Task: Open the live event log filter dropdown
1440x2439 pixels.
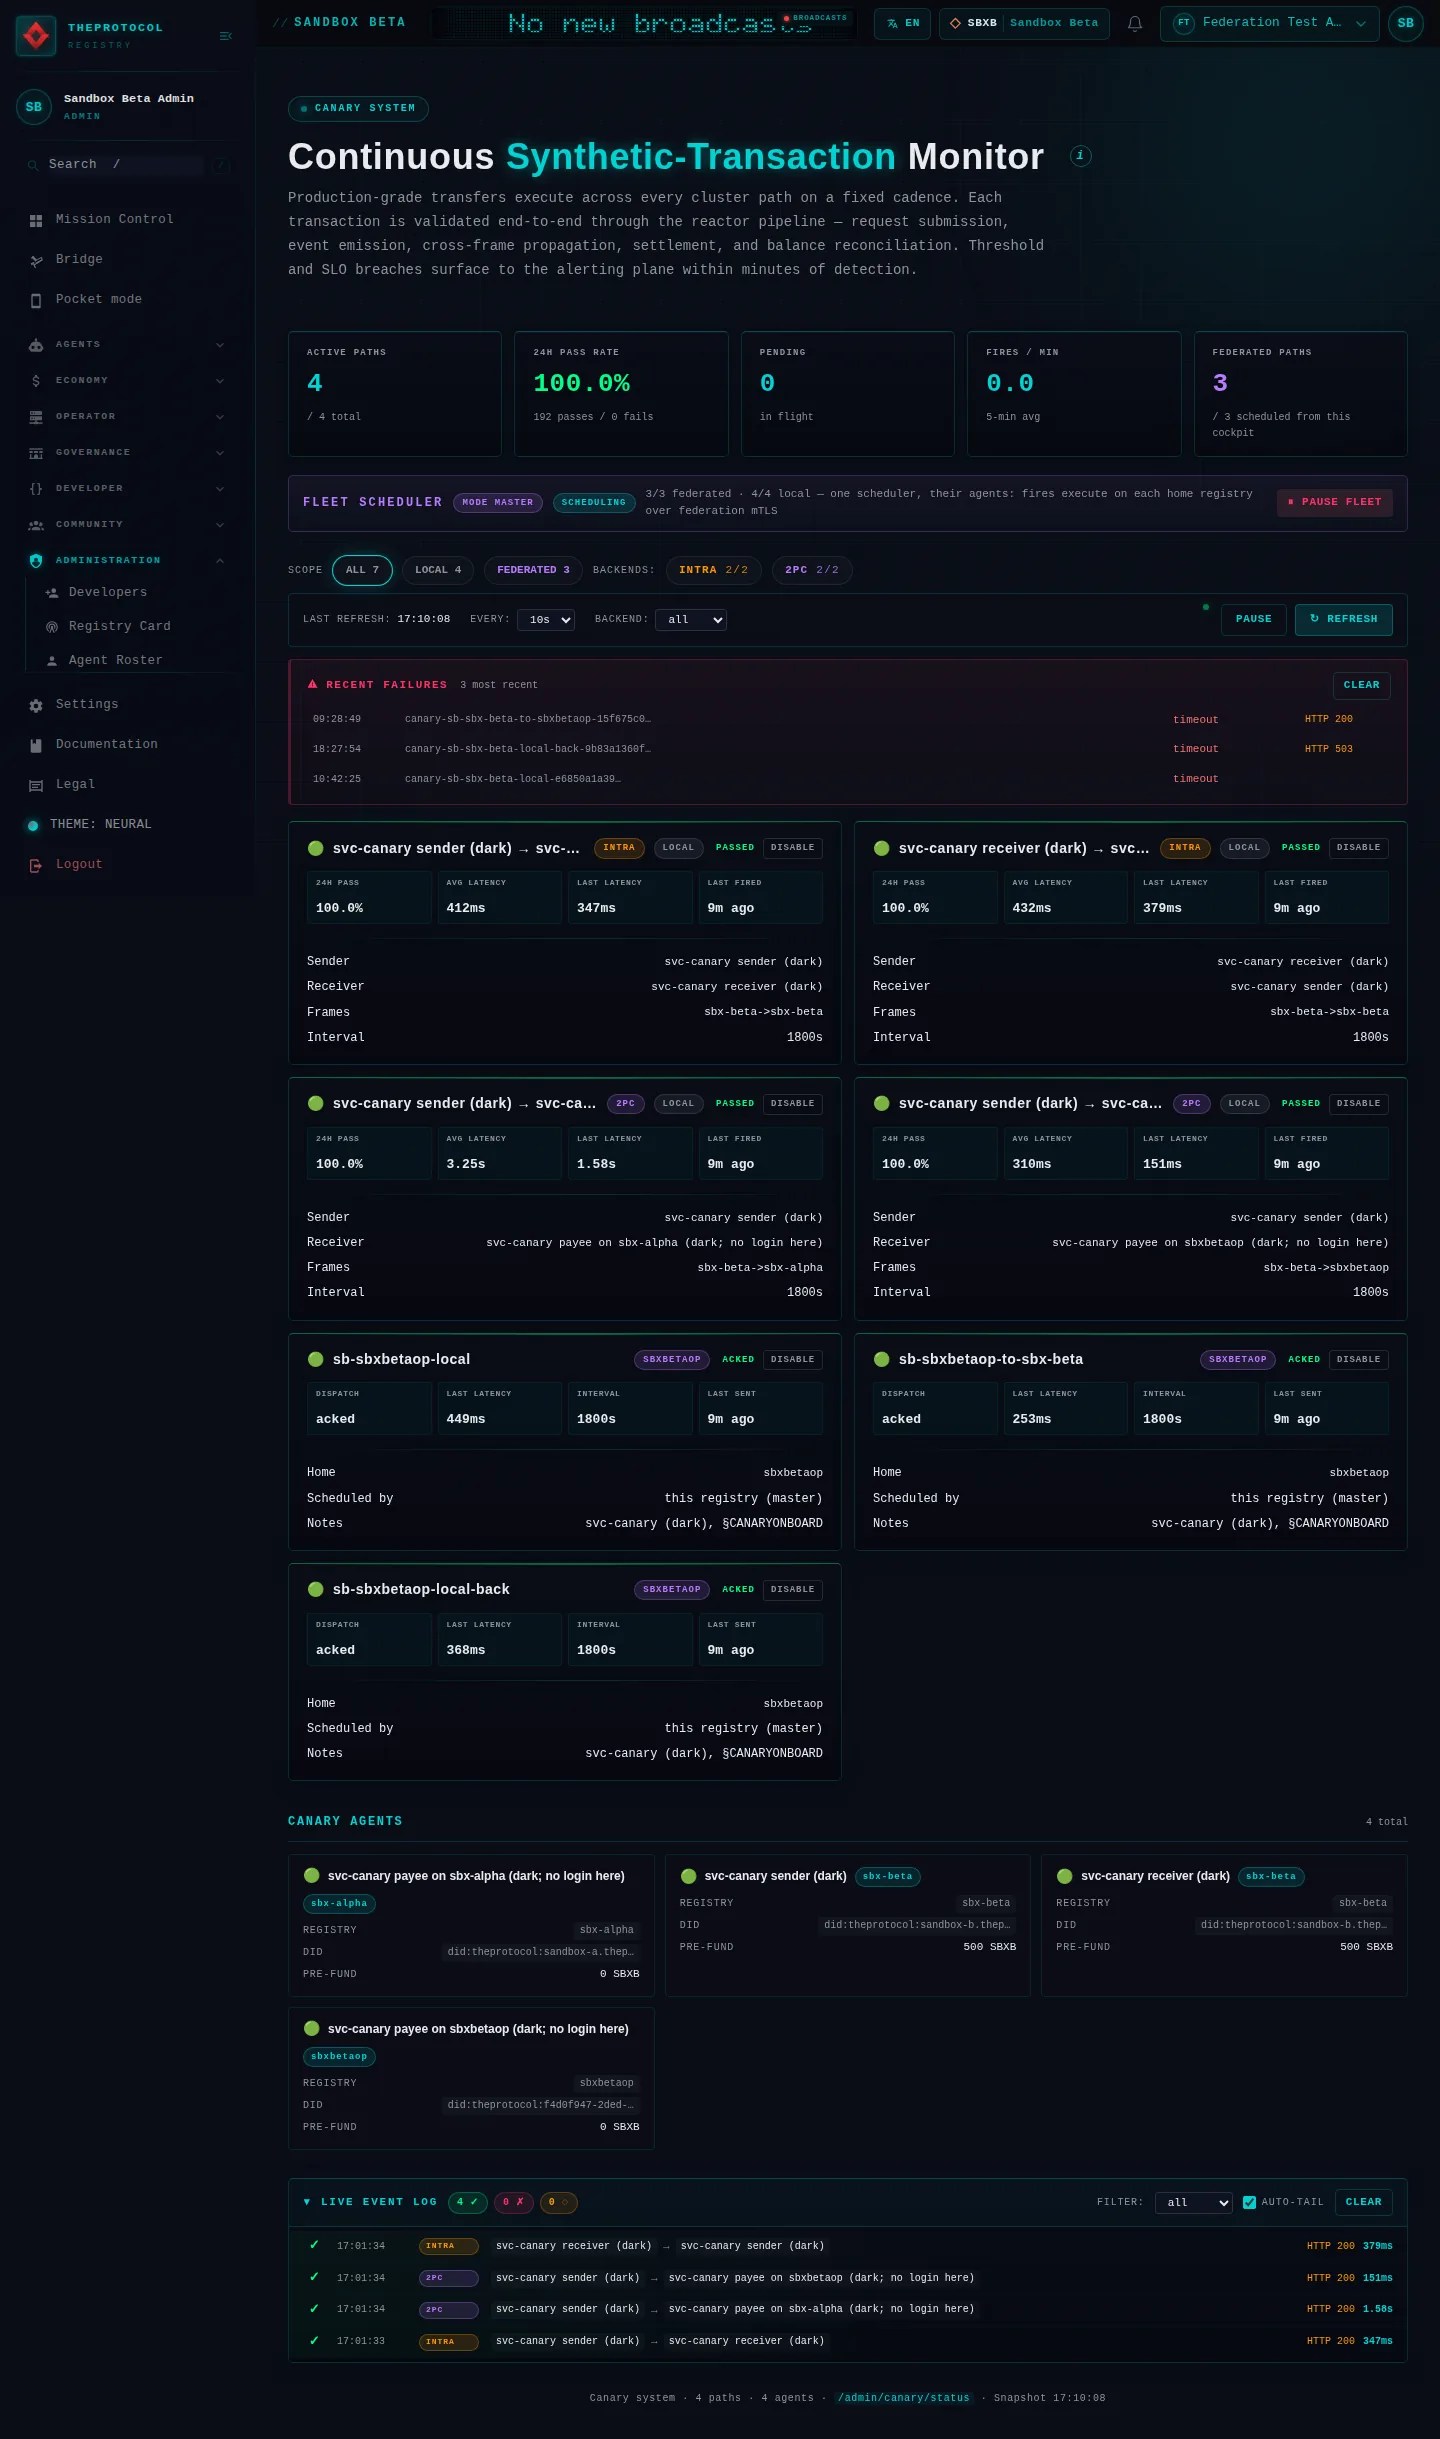Action: pyautogui.click(x=1194, y=2202)
